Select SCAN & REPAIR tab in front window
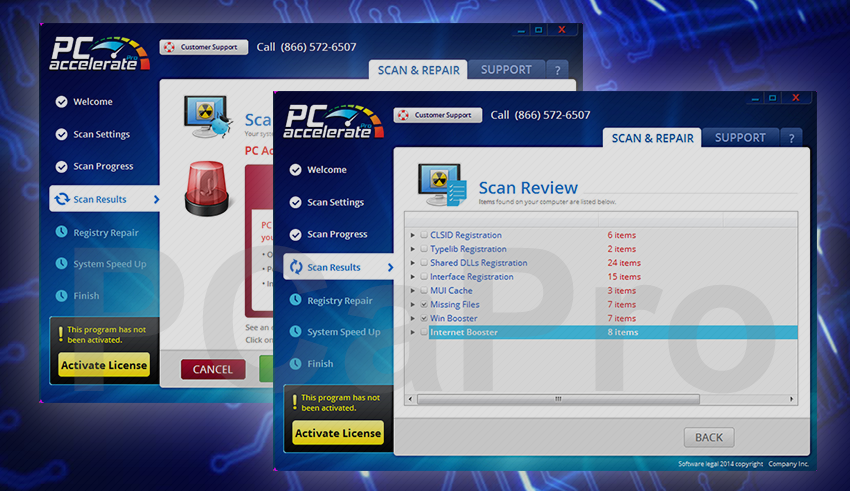 [652, 138]
